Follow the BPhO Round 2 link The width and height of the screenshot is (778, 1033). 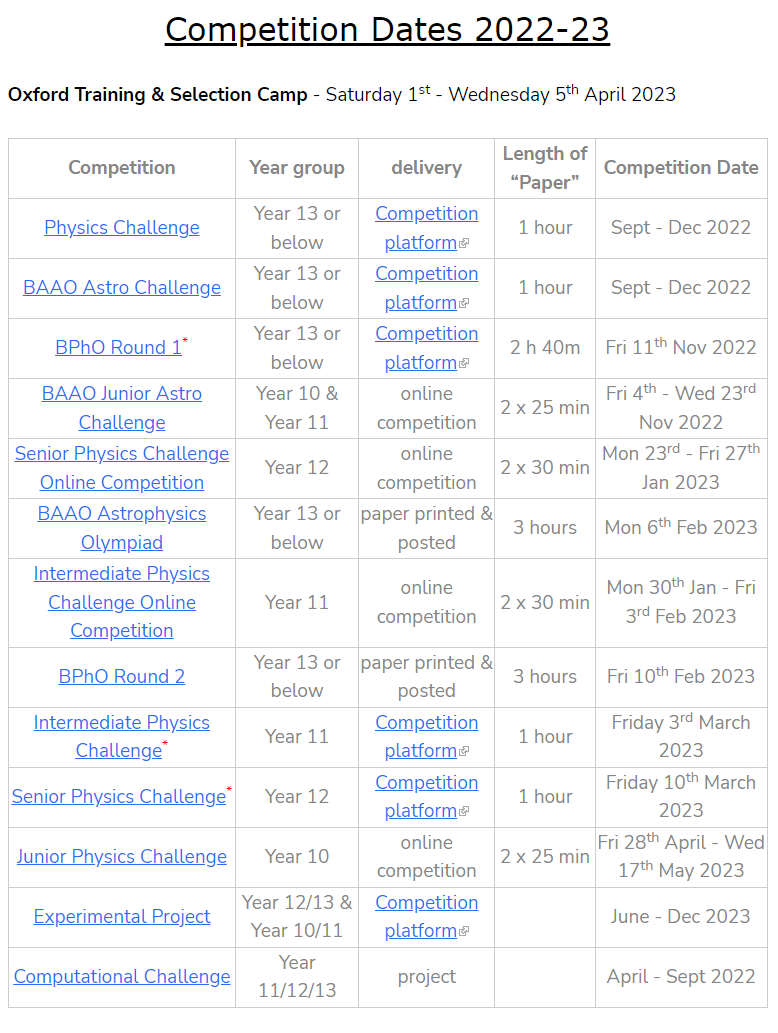pos(122,677)
